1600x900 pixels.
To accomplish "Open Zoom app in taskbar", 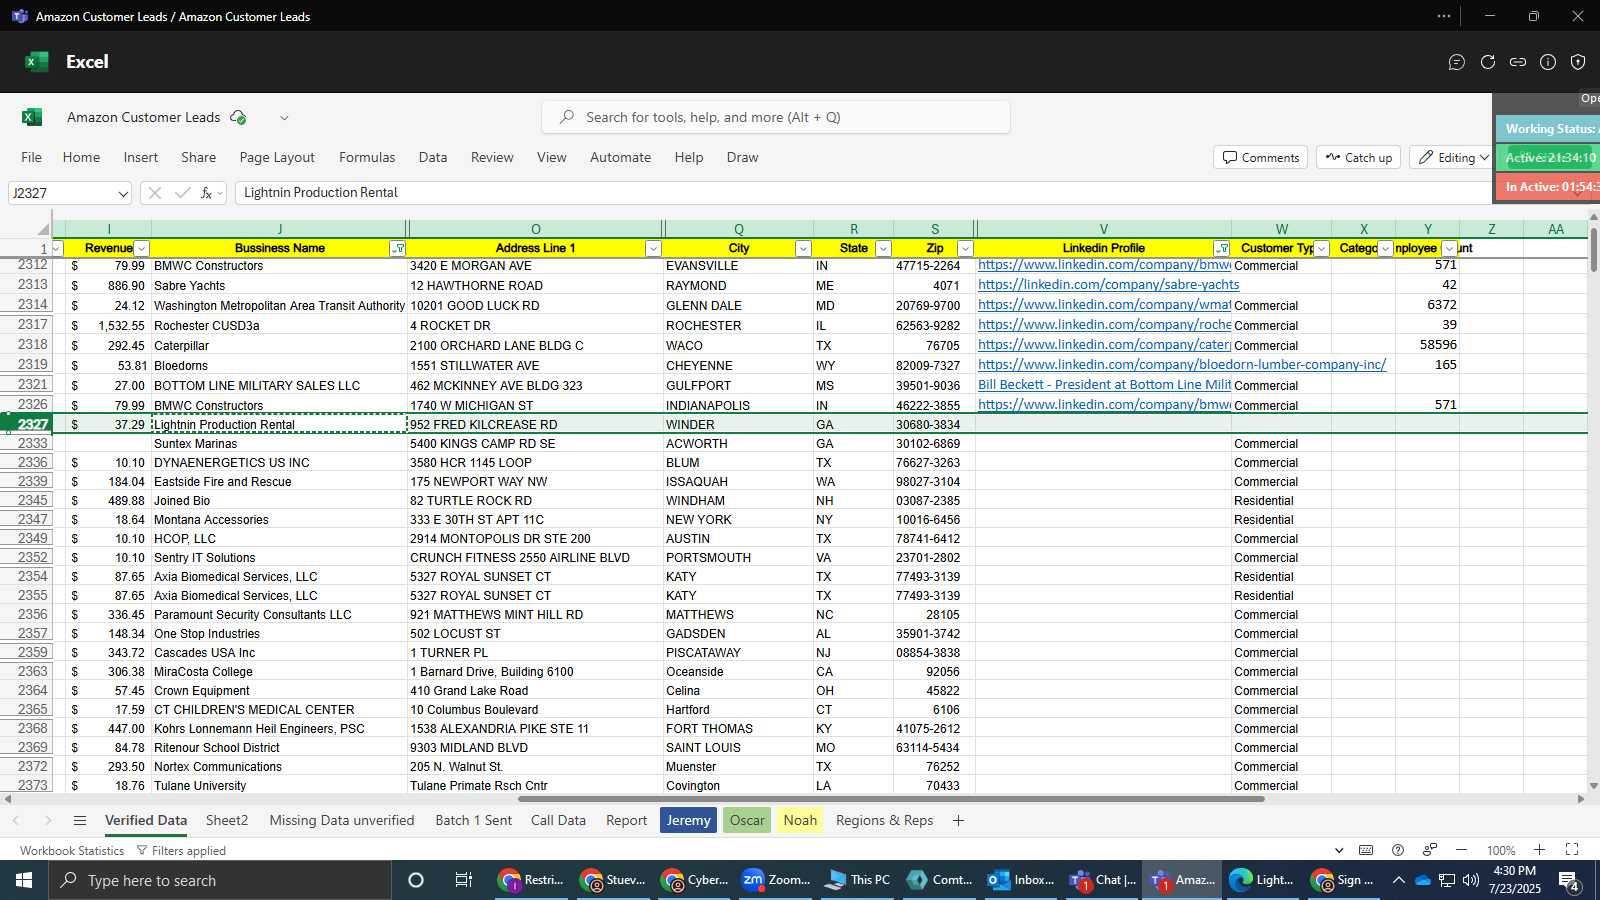I will pyautogui.click(x=776, y=880).
